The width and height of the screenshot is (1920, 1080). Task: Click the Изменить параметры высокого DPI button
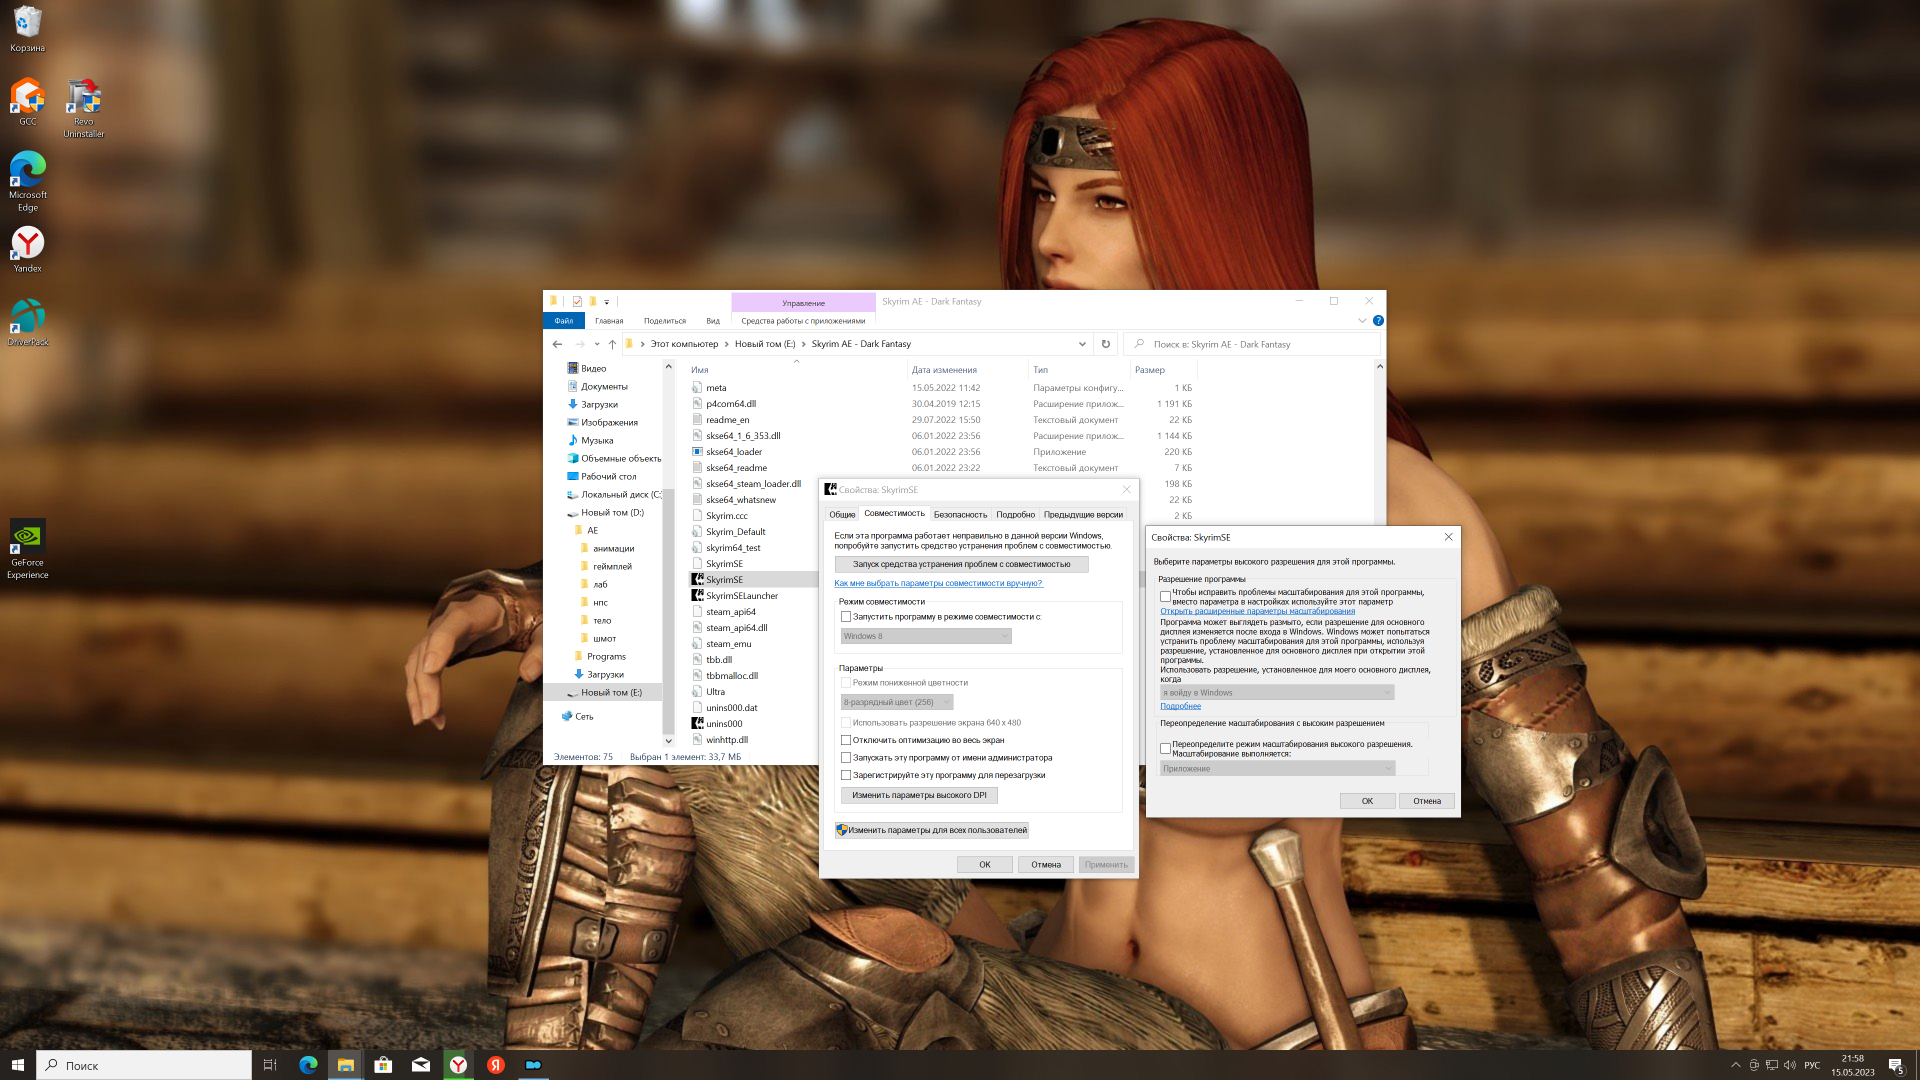(918, 796)
